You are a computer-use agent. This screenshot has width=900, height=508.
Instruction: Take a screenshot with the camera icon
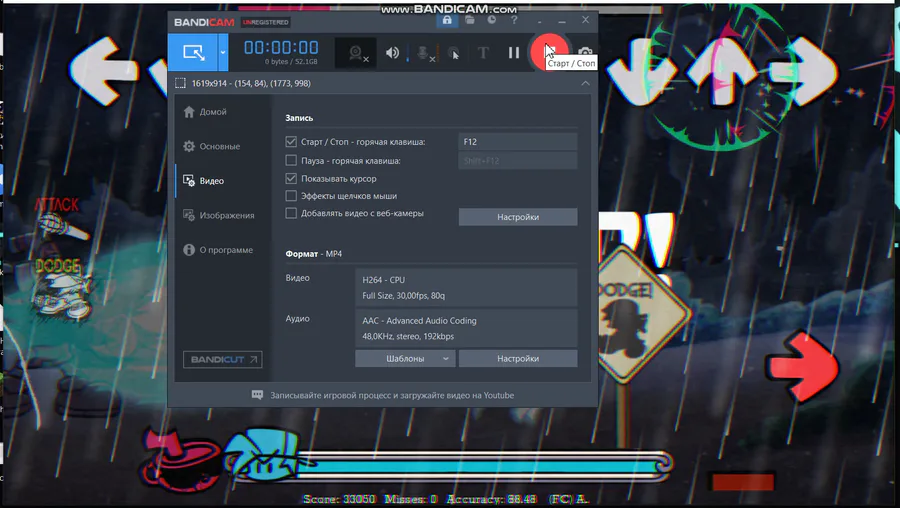[x=585, y=52]
